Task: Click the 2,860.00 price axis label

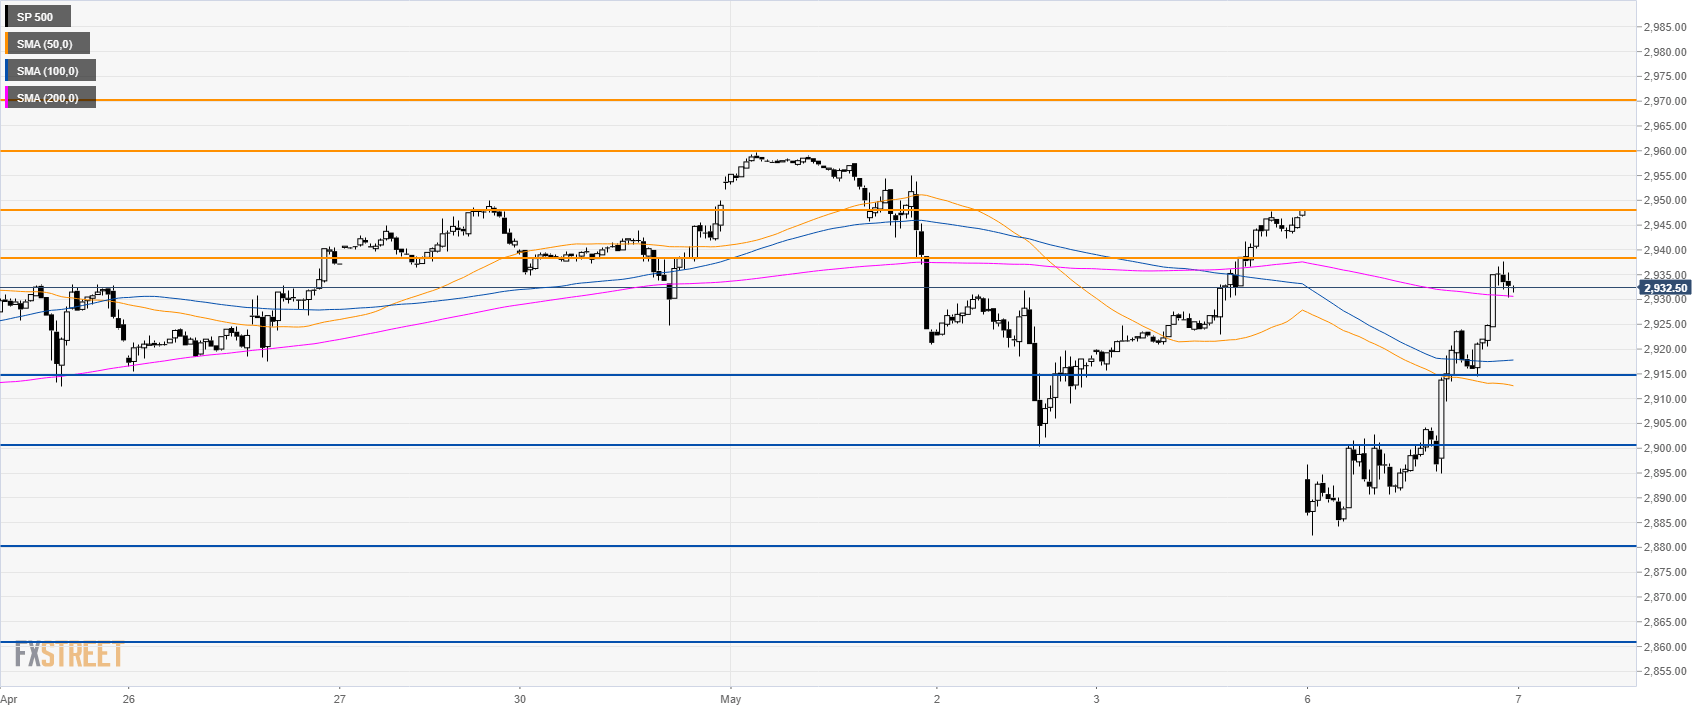Action: (1665, 646)
